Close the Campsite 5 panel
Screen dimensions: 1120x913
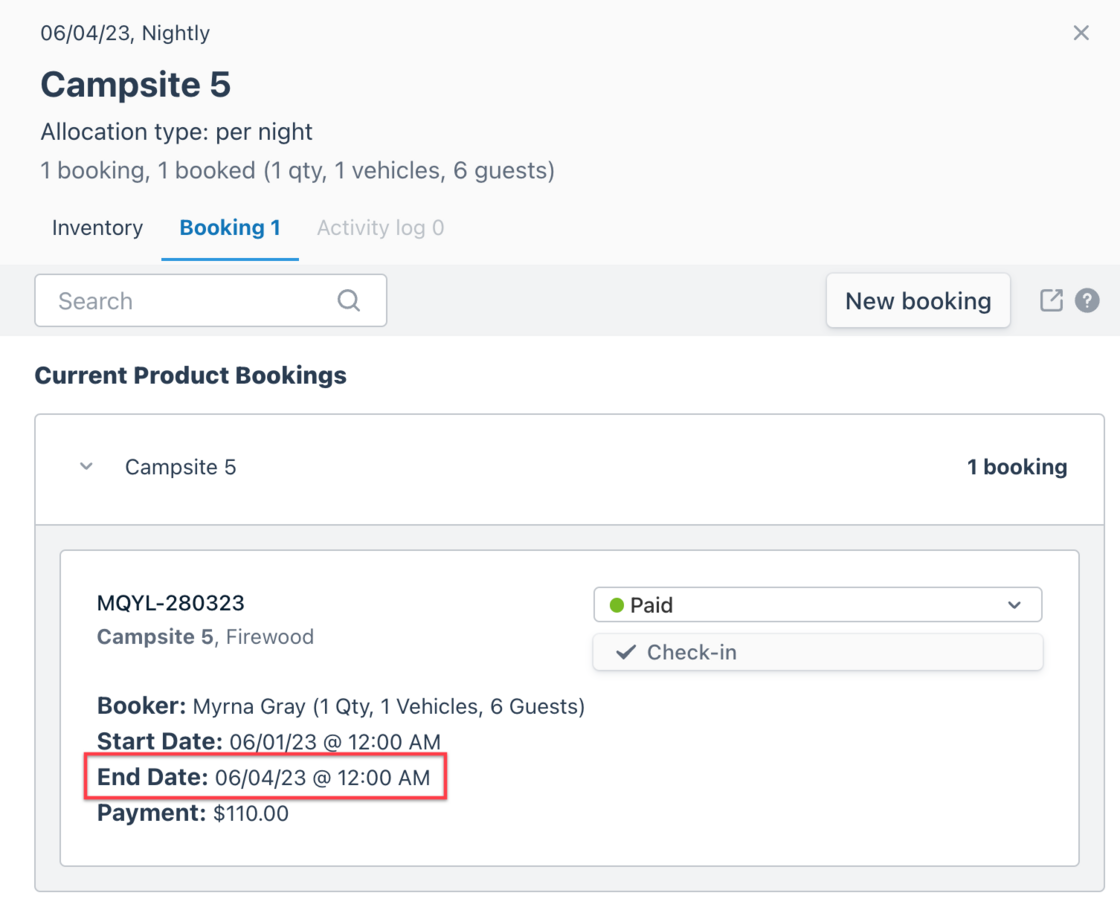pos(1081,33)
